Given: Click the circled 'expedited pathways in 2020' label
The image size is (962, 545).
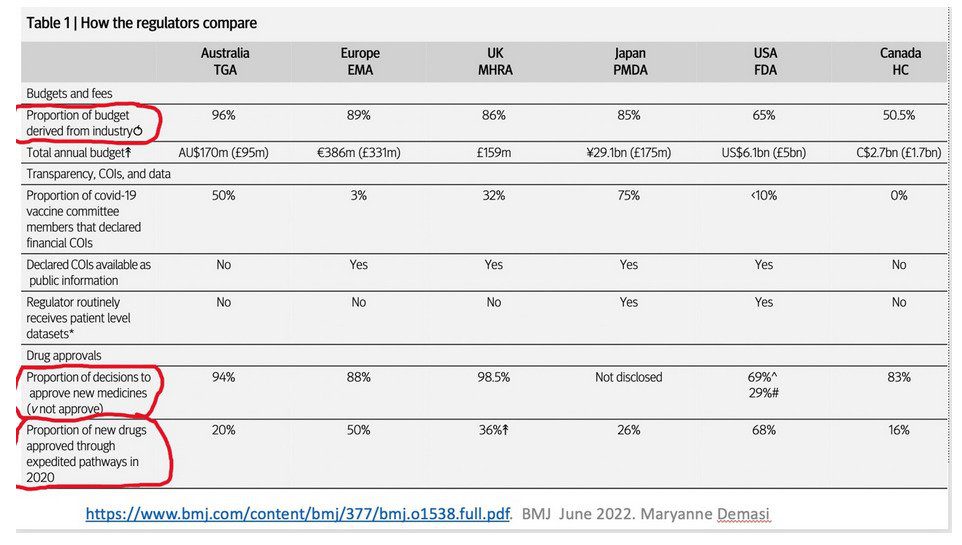Looking at the screenshot, I should coord(87,454).
